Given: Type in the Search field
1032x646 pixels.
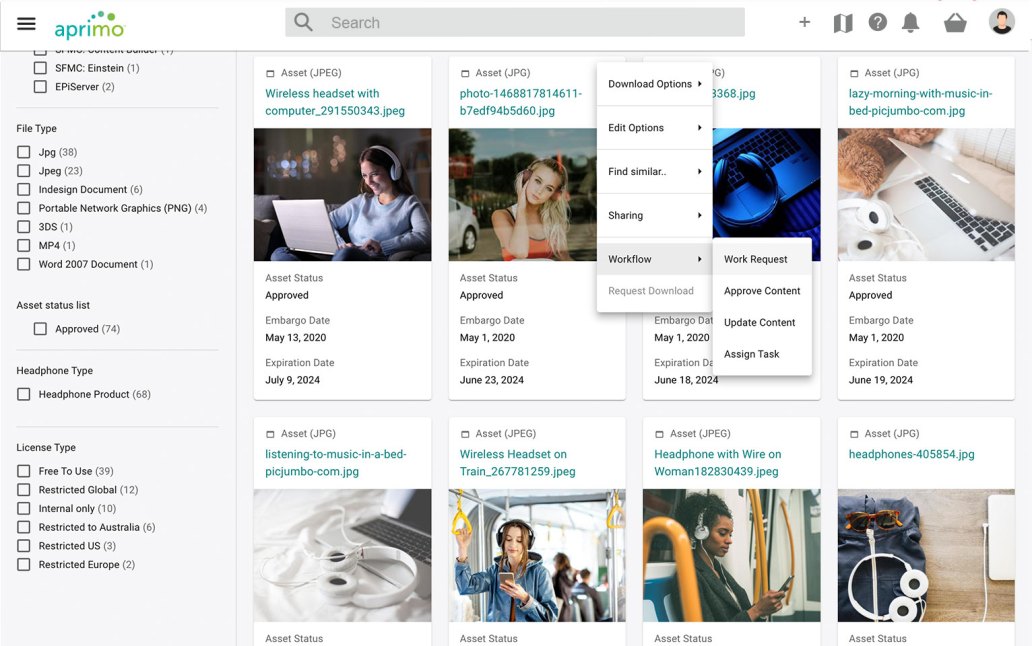Looking at the screenshot, I should coord(515,22).
